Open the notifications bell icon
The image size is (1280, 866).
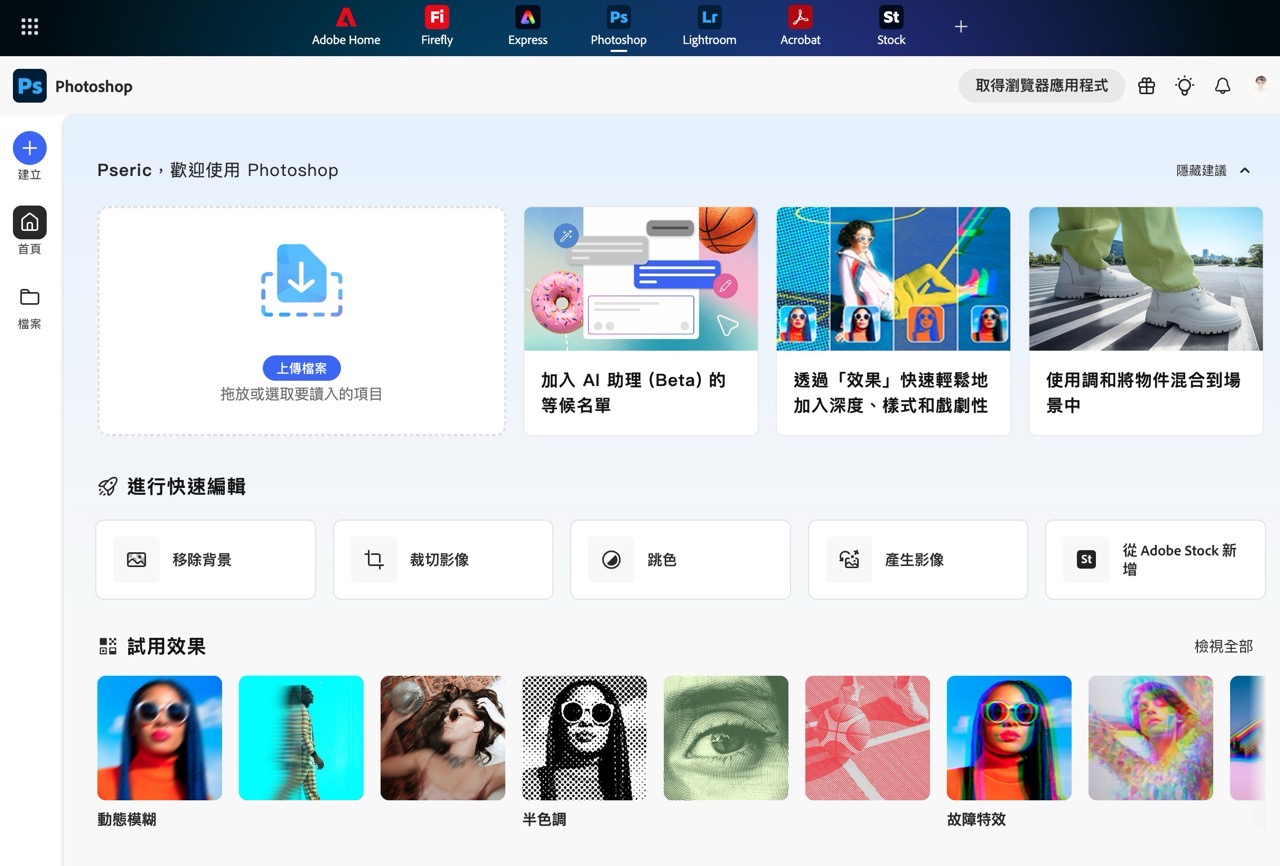[x=1222, y=86]
